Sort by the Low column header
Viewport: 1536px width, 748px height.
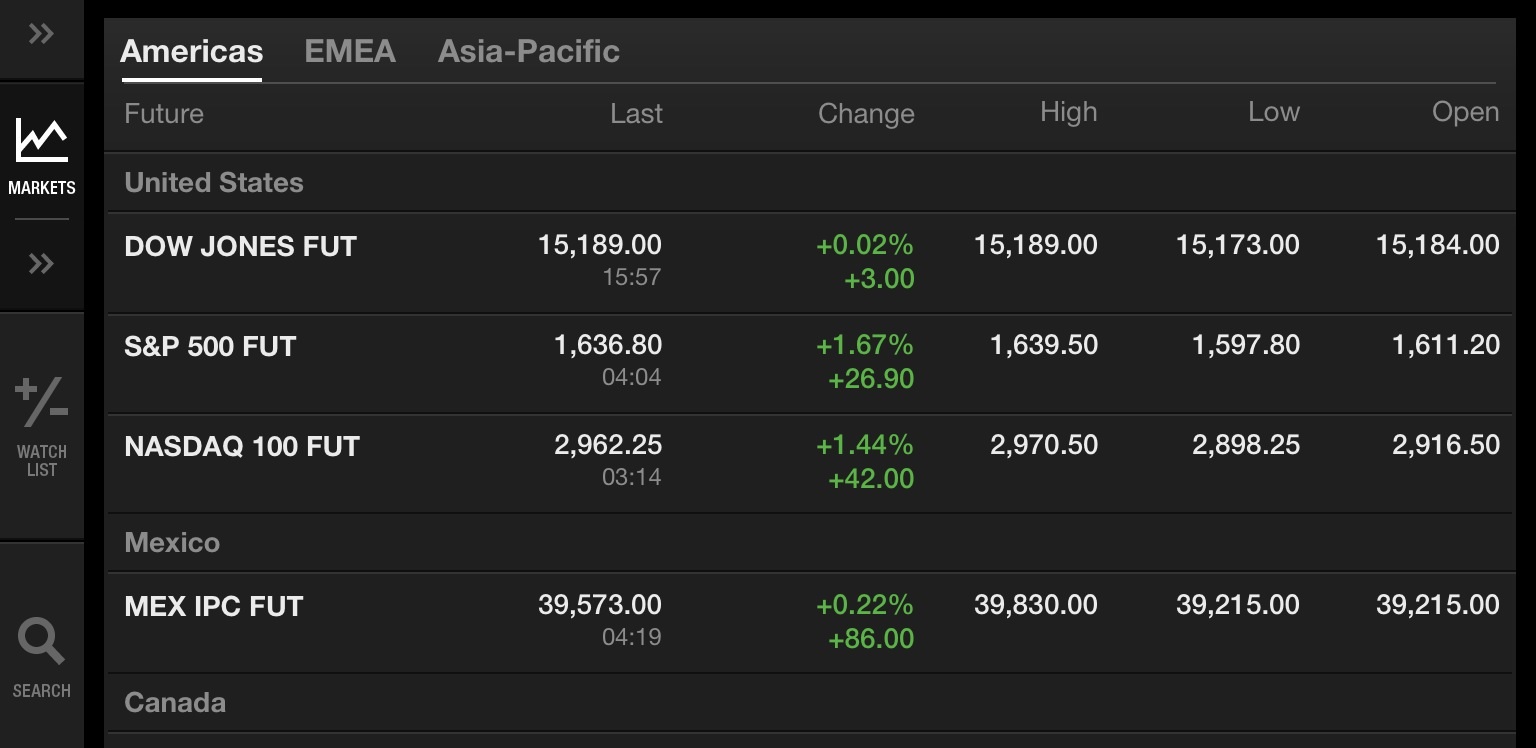point(1273,112)
